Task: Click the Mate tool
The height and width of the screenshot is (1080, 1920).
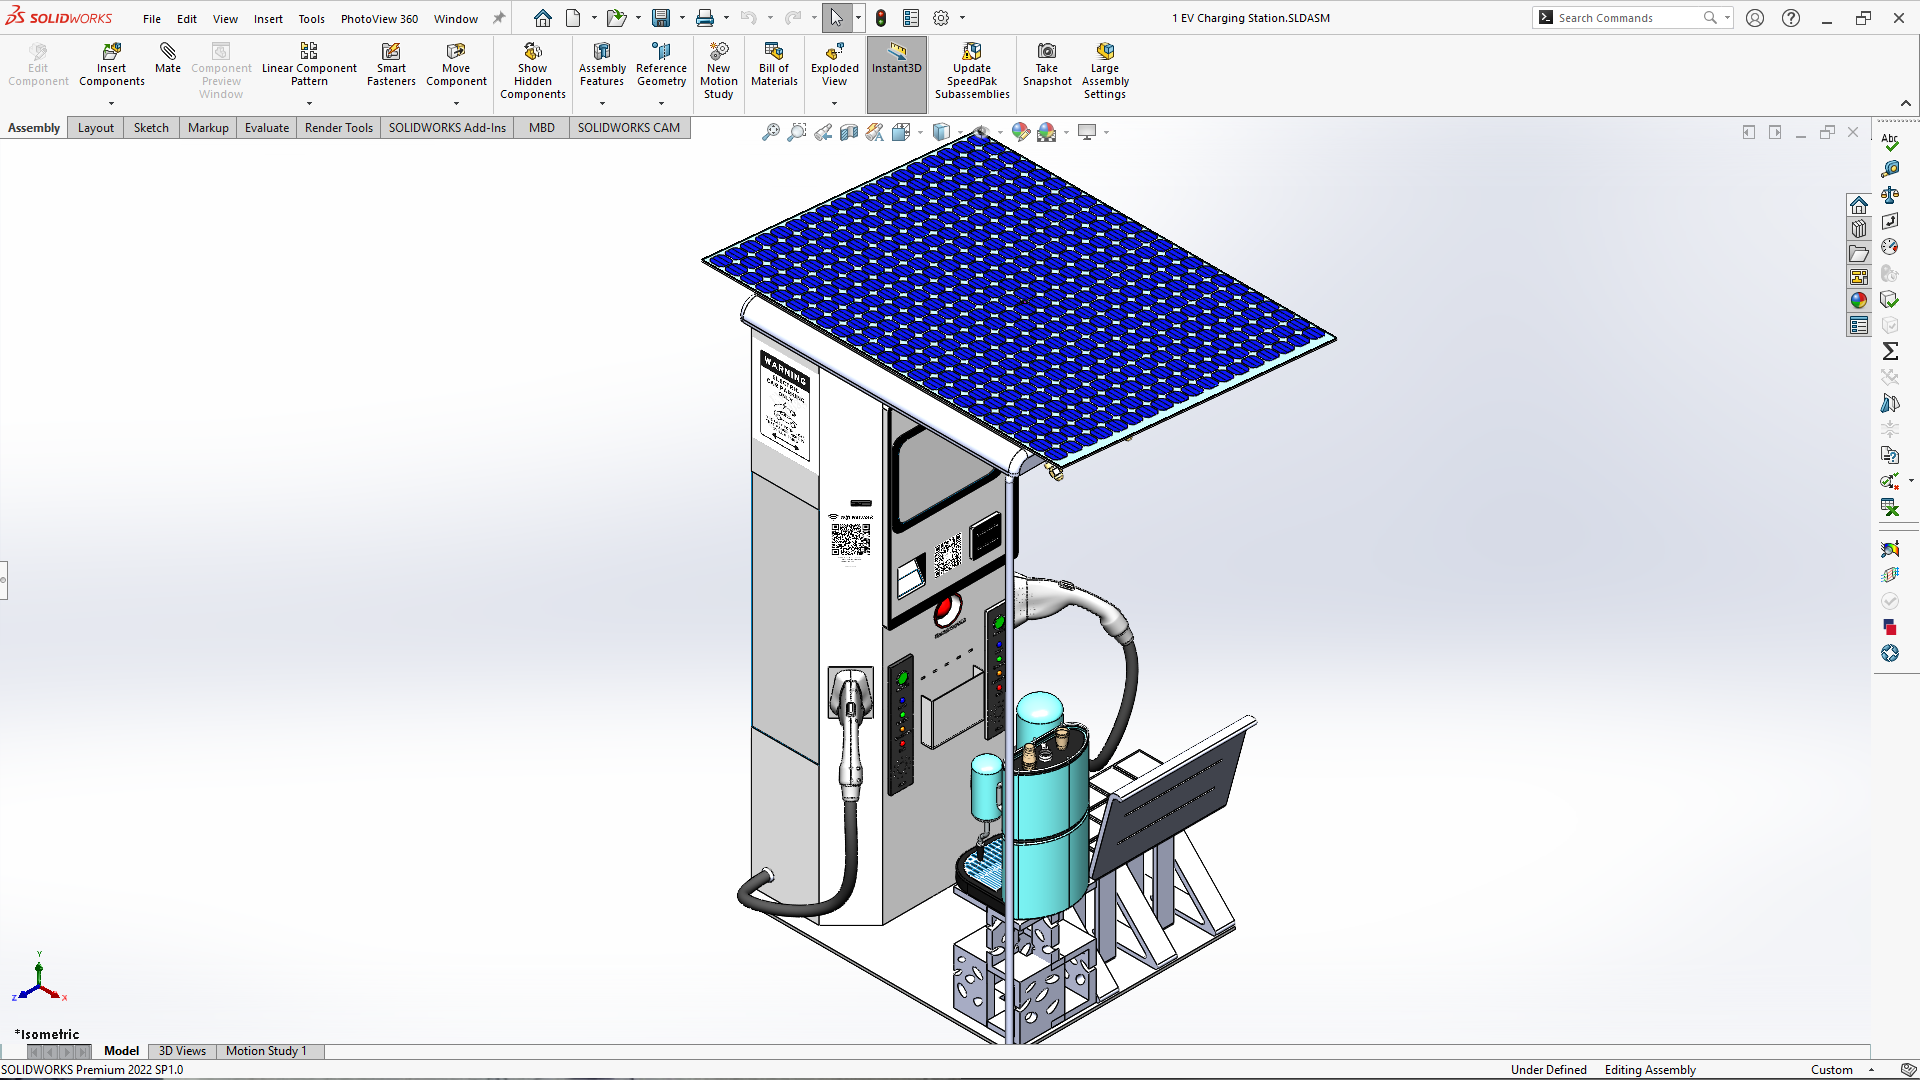Action: tap(168, 58)
